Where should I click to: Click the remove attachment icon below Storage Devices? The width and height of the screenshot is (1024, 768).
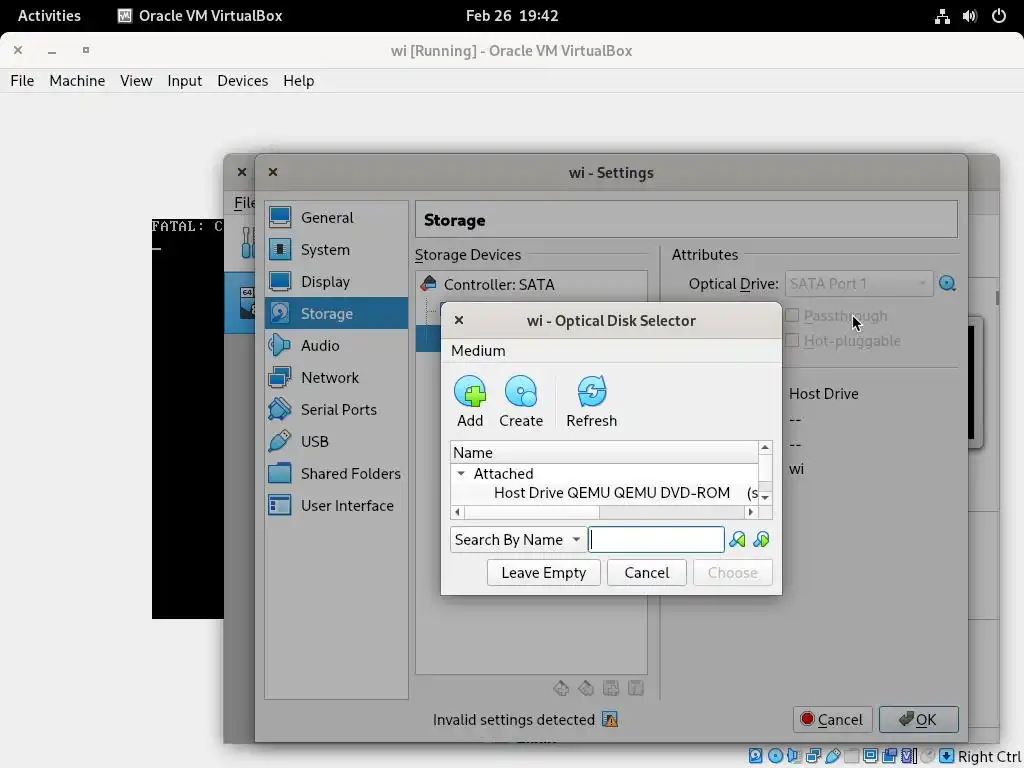click(635, 688)
